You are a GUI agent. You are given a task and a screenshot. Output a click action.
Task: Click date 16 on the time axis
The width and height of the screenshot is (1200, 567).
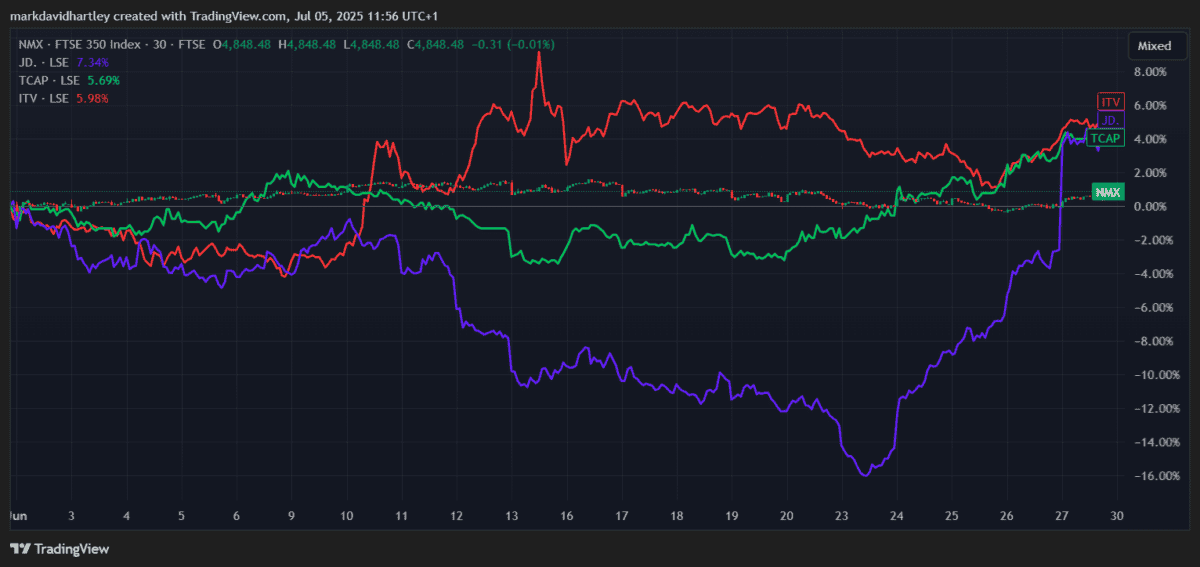[x=566, y=516]
